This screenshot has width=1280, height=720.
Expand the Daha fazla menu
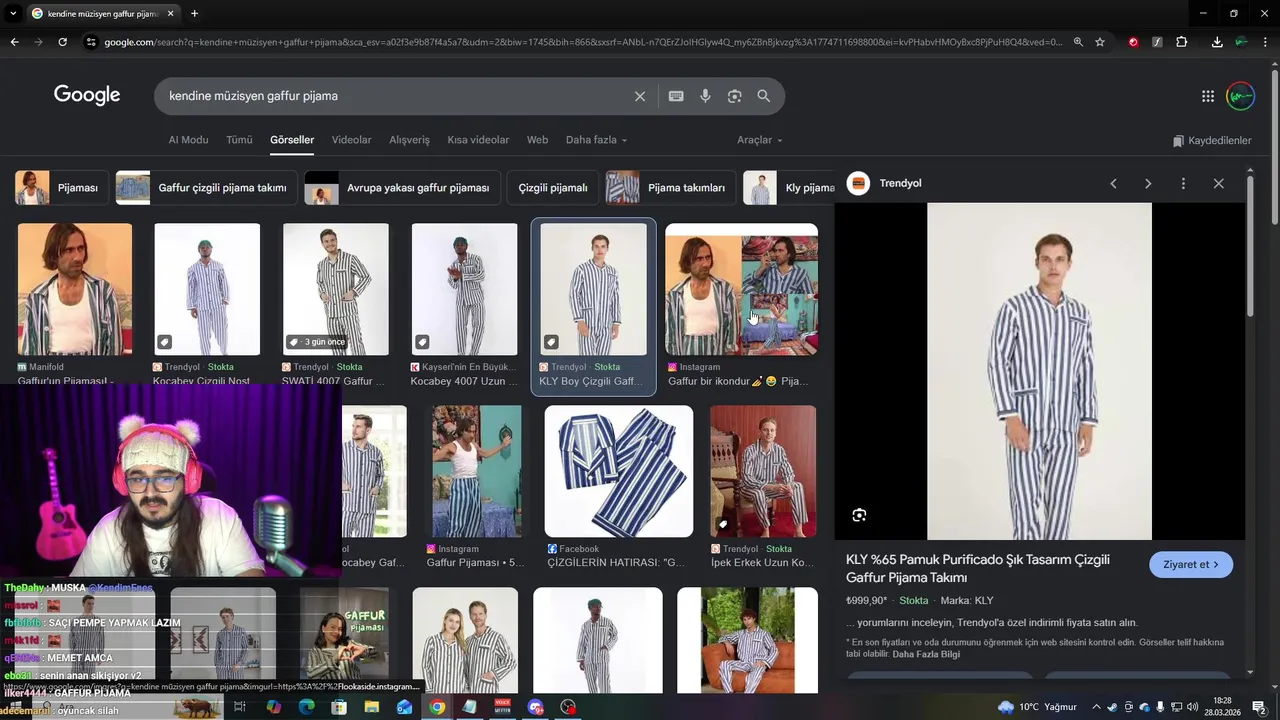[x=596, y=140]
